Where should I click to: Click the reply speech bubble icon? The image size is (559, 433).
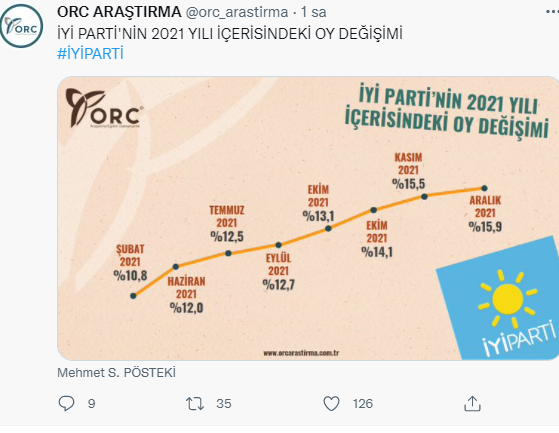[66, 403]
